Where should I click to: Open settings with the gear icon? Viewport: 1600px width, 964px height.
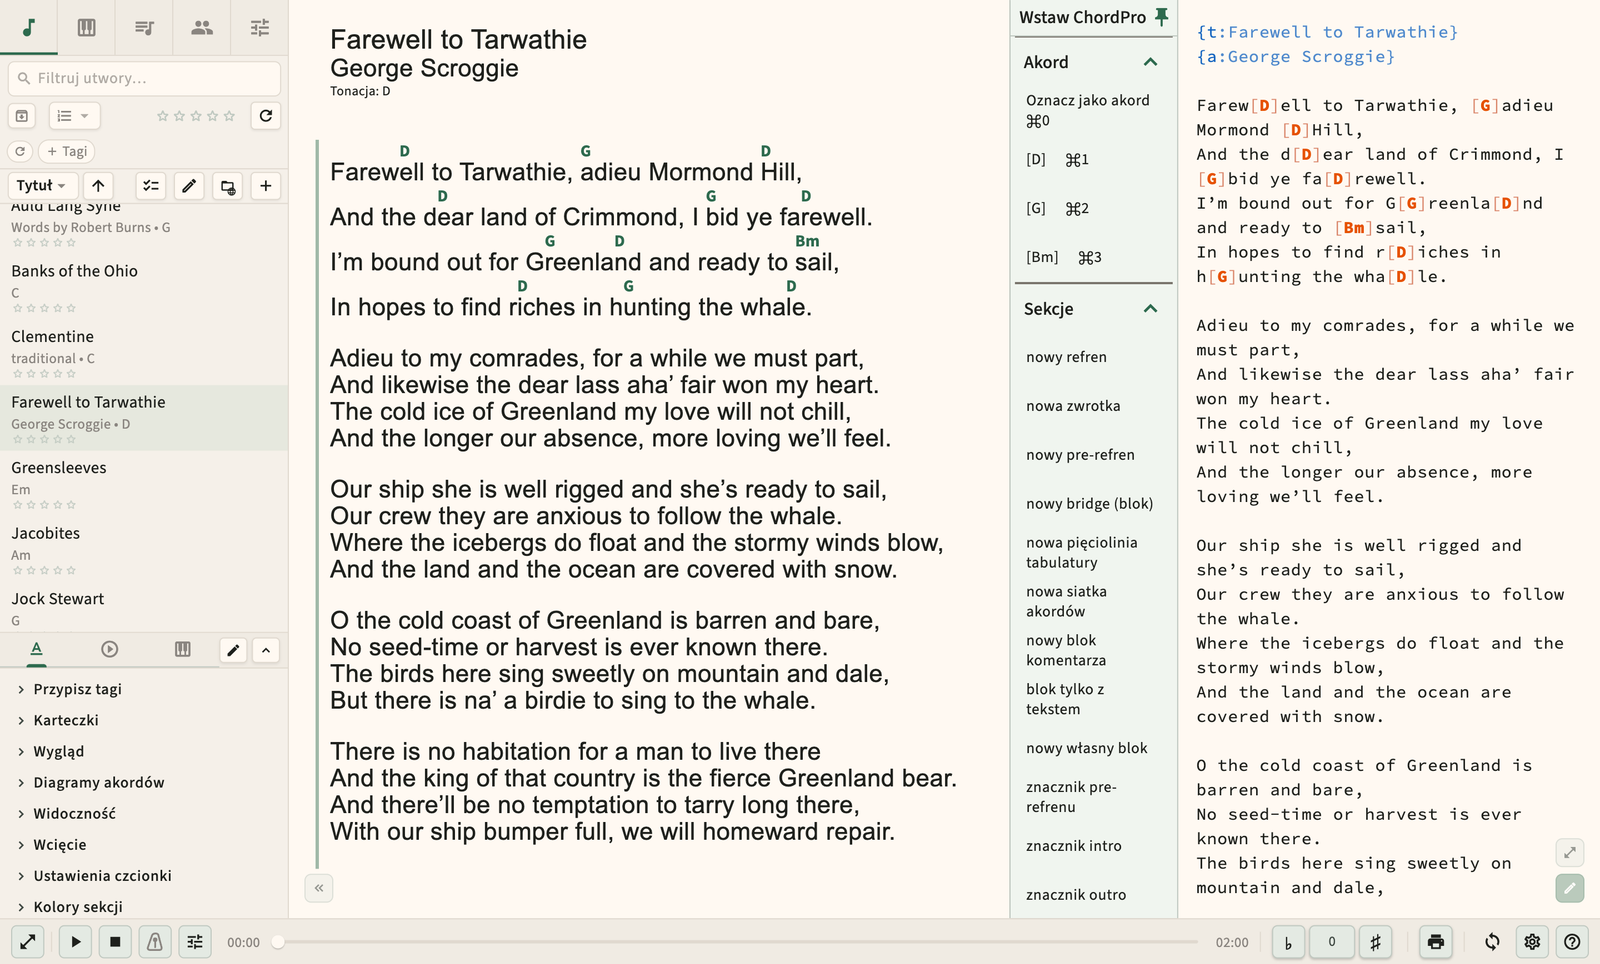tap(1532, 942)
